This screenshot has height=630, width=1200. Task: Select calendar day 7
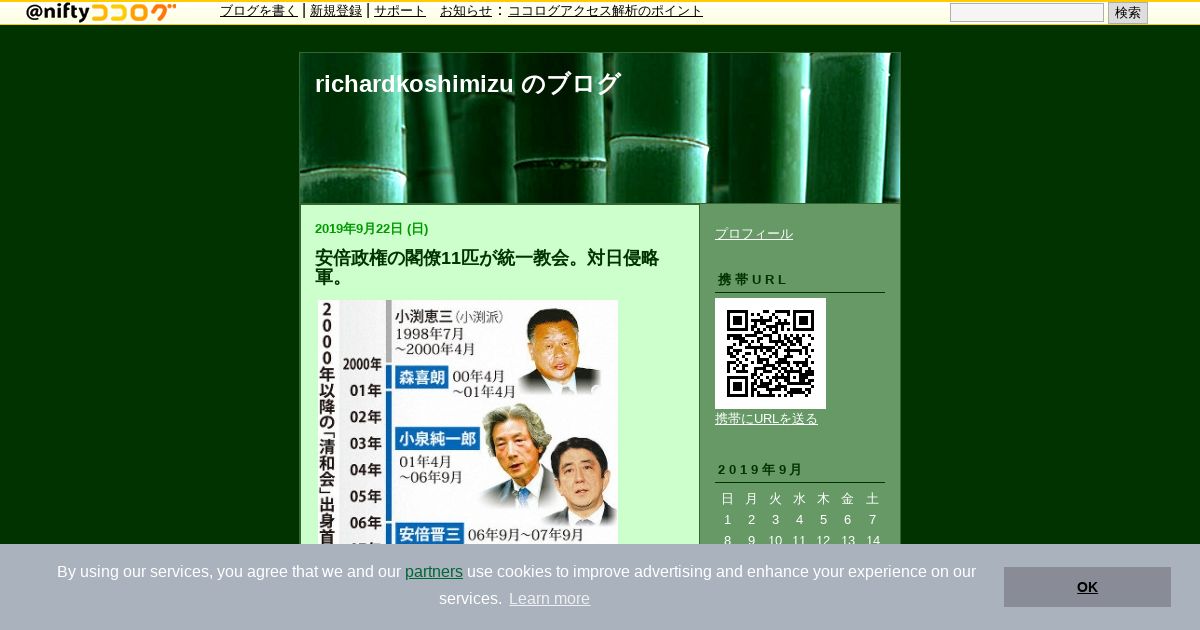pos(872,520)
